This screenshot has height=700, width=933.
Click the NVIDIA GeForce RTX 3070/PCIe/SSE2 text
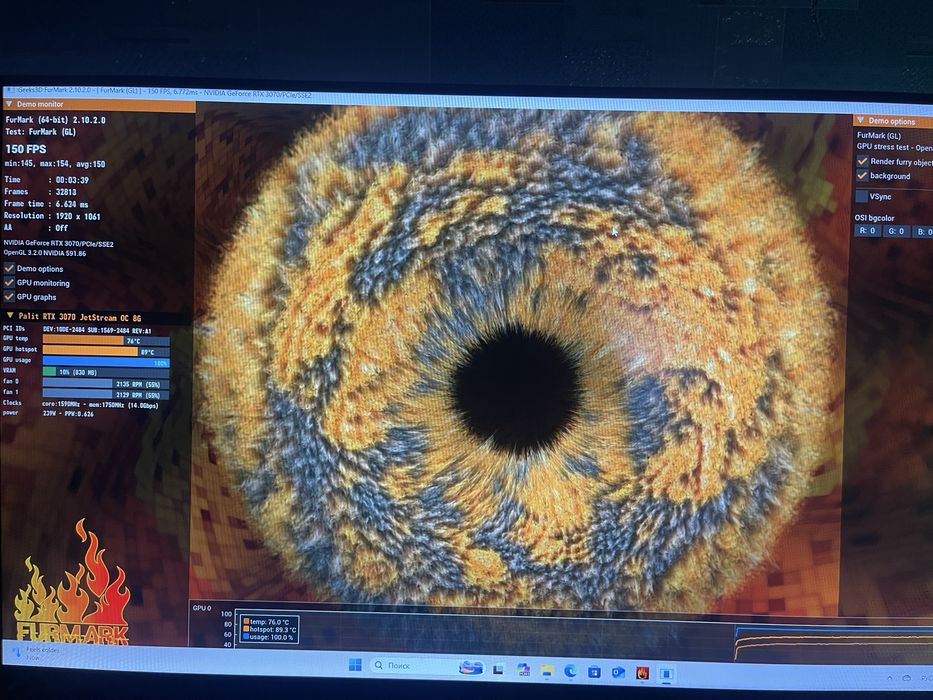pyautogui.click(x=58, y=243)
